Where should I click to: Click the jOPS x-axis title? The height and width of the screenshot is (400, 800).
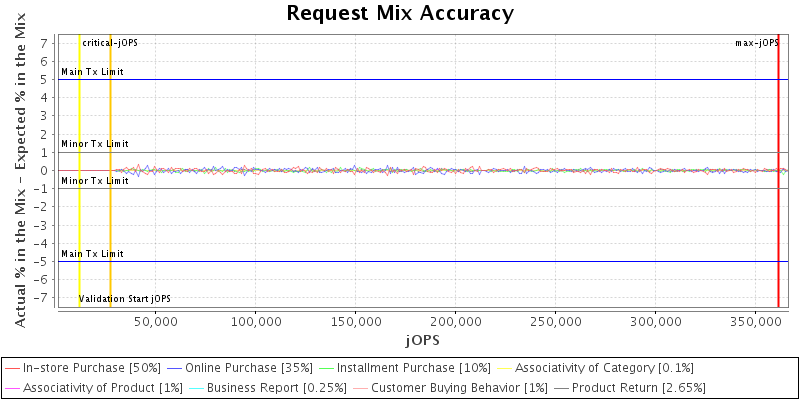pyautogui.click(x=423, y=340)
